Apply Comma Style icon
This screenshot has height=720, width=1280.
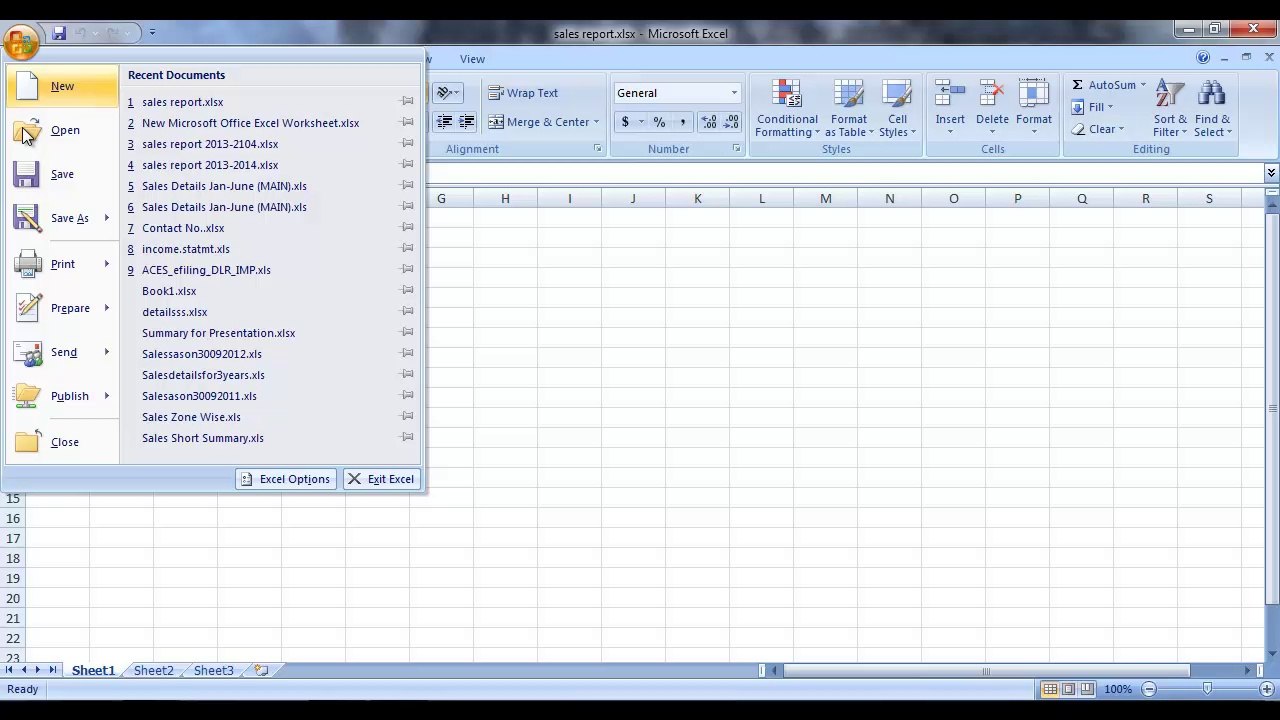(x=682, y=122)
